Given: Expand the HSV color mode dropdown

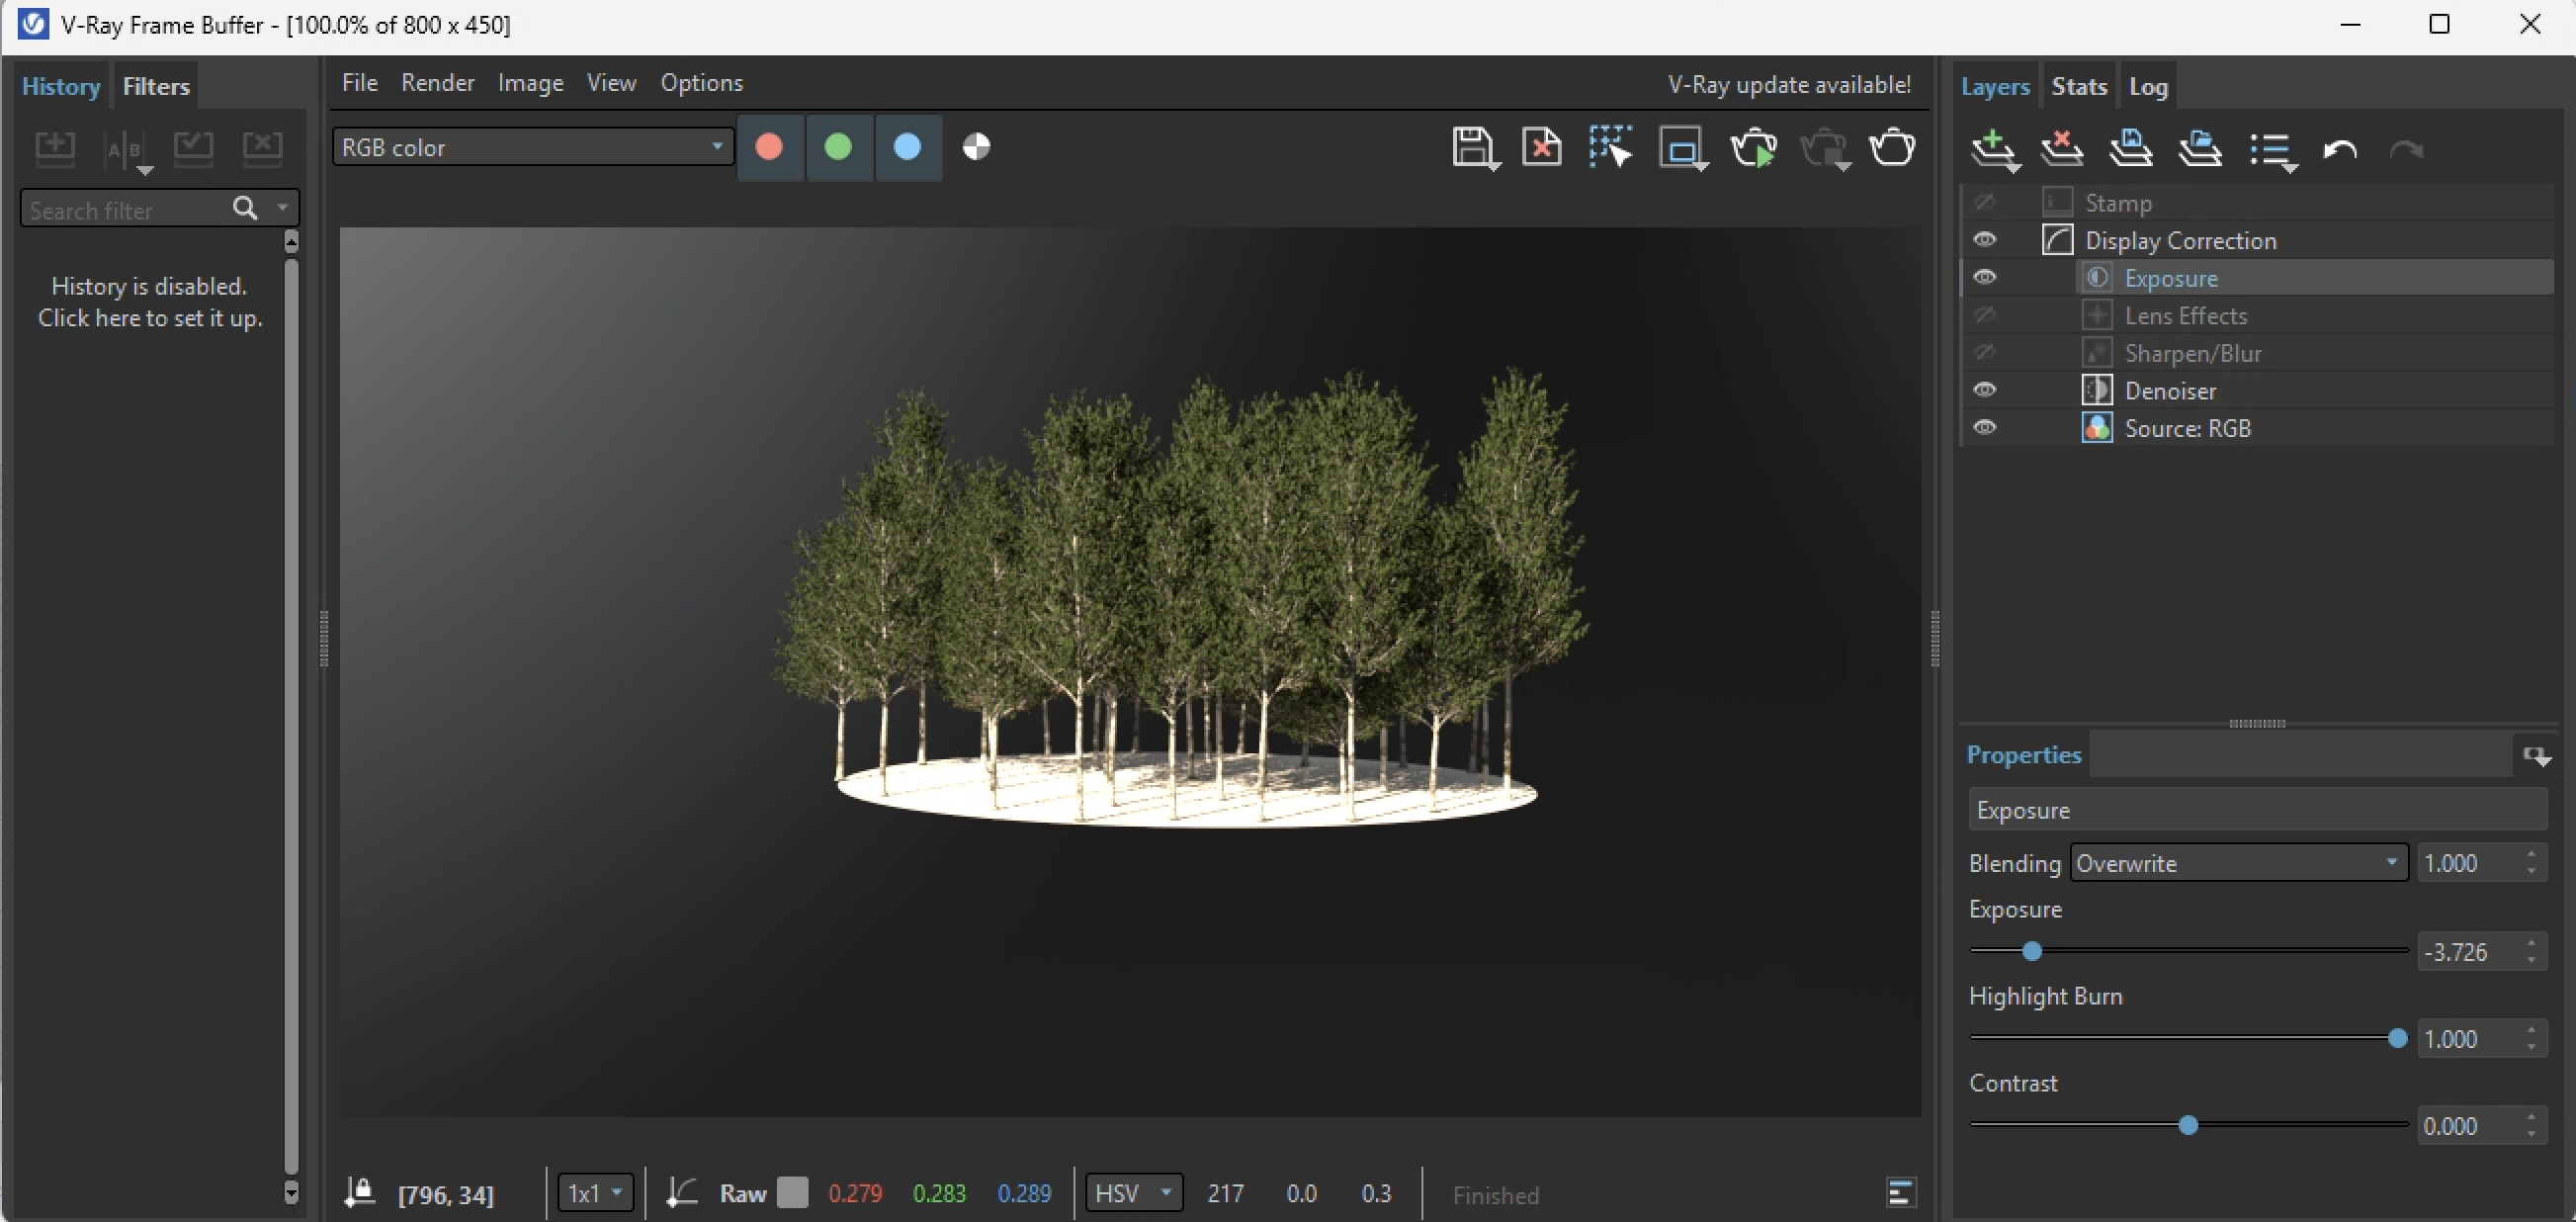Looking at the screenshot, I should 1133,1193.
